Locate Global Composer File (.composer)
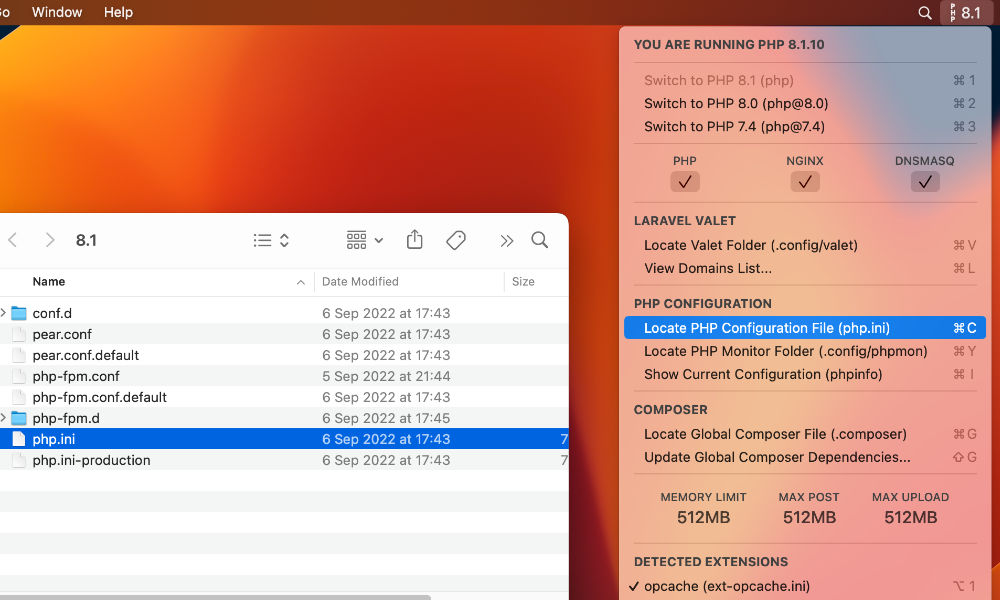Viewport: 1000px width, 600px height. pyautogui.click(x=805, y=434)
